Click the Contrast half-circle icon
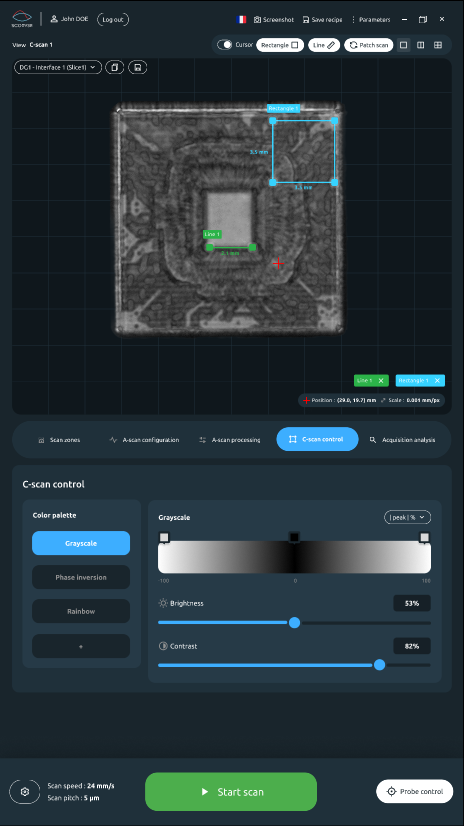Viewport: 464px width, 826px height. 163,646
